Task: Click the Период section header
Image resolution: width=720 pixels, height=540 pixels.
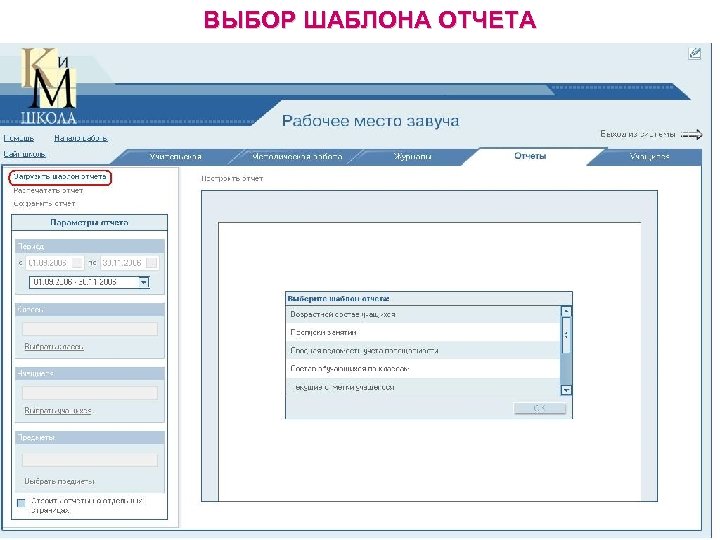Action: coord(90,247)
